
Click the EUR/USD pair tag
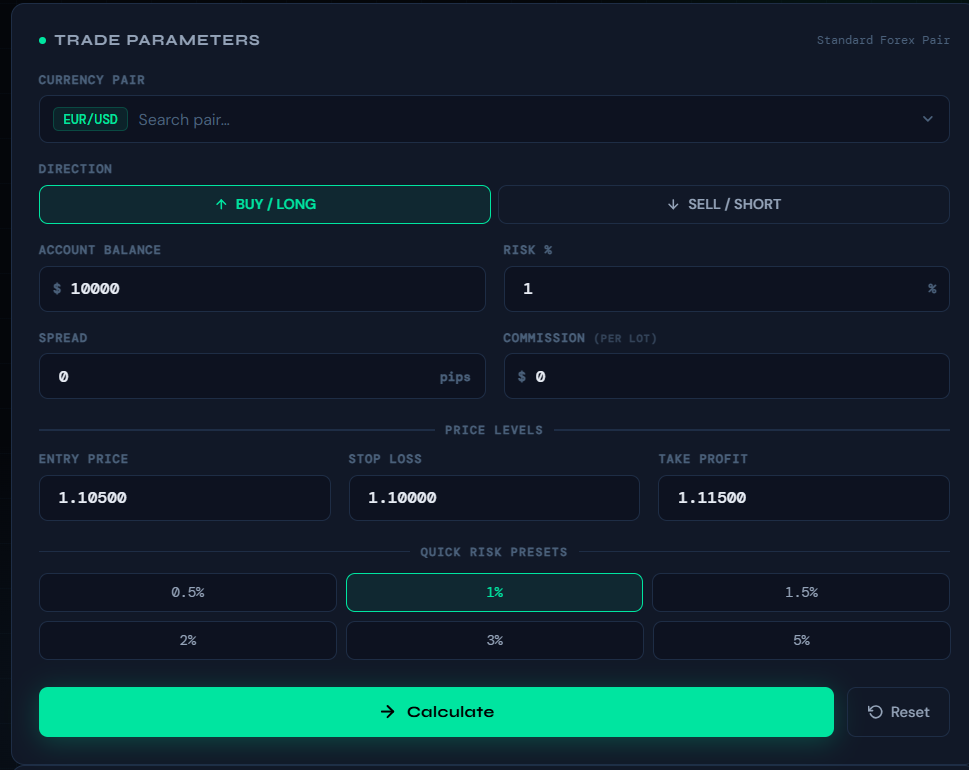click(x=90, y=120)
